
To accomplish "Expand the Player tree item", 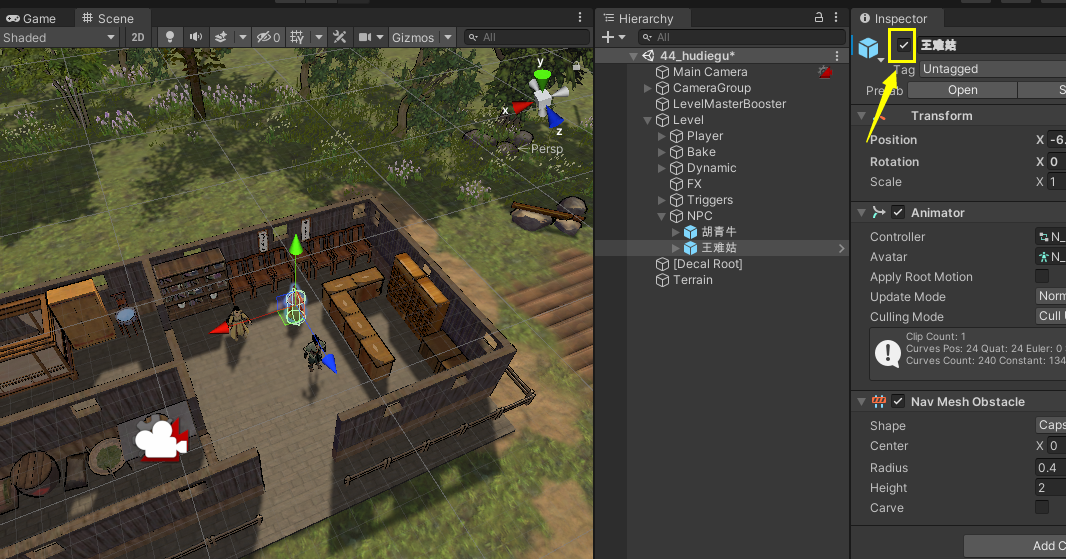I will [x=661, y=136].
